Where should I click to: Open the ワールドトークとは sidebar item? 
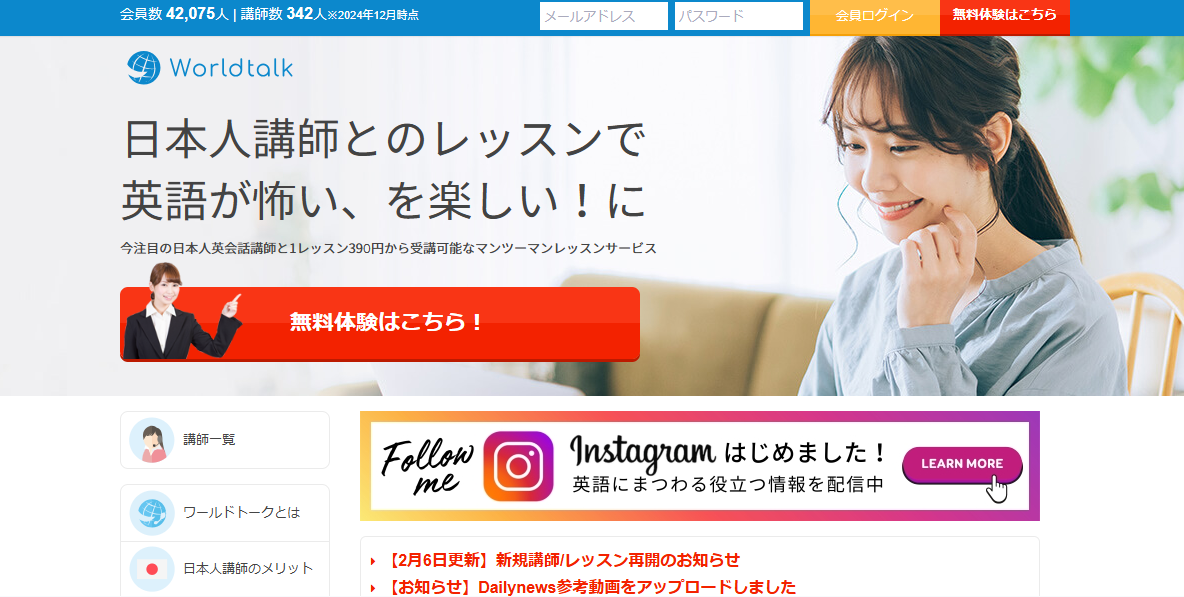(225, 512)
